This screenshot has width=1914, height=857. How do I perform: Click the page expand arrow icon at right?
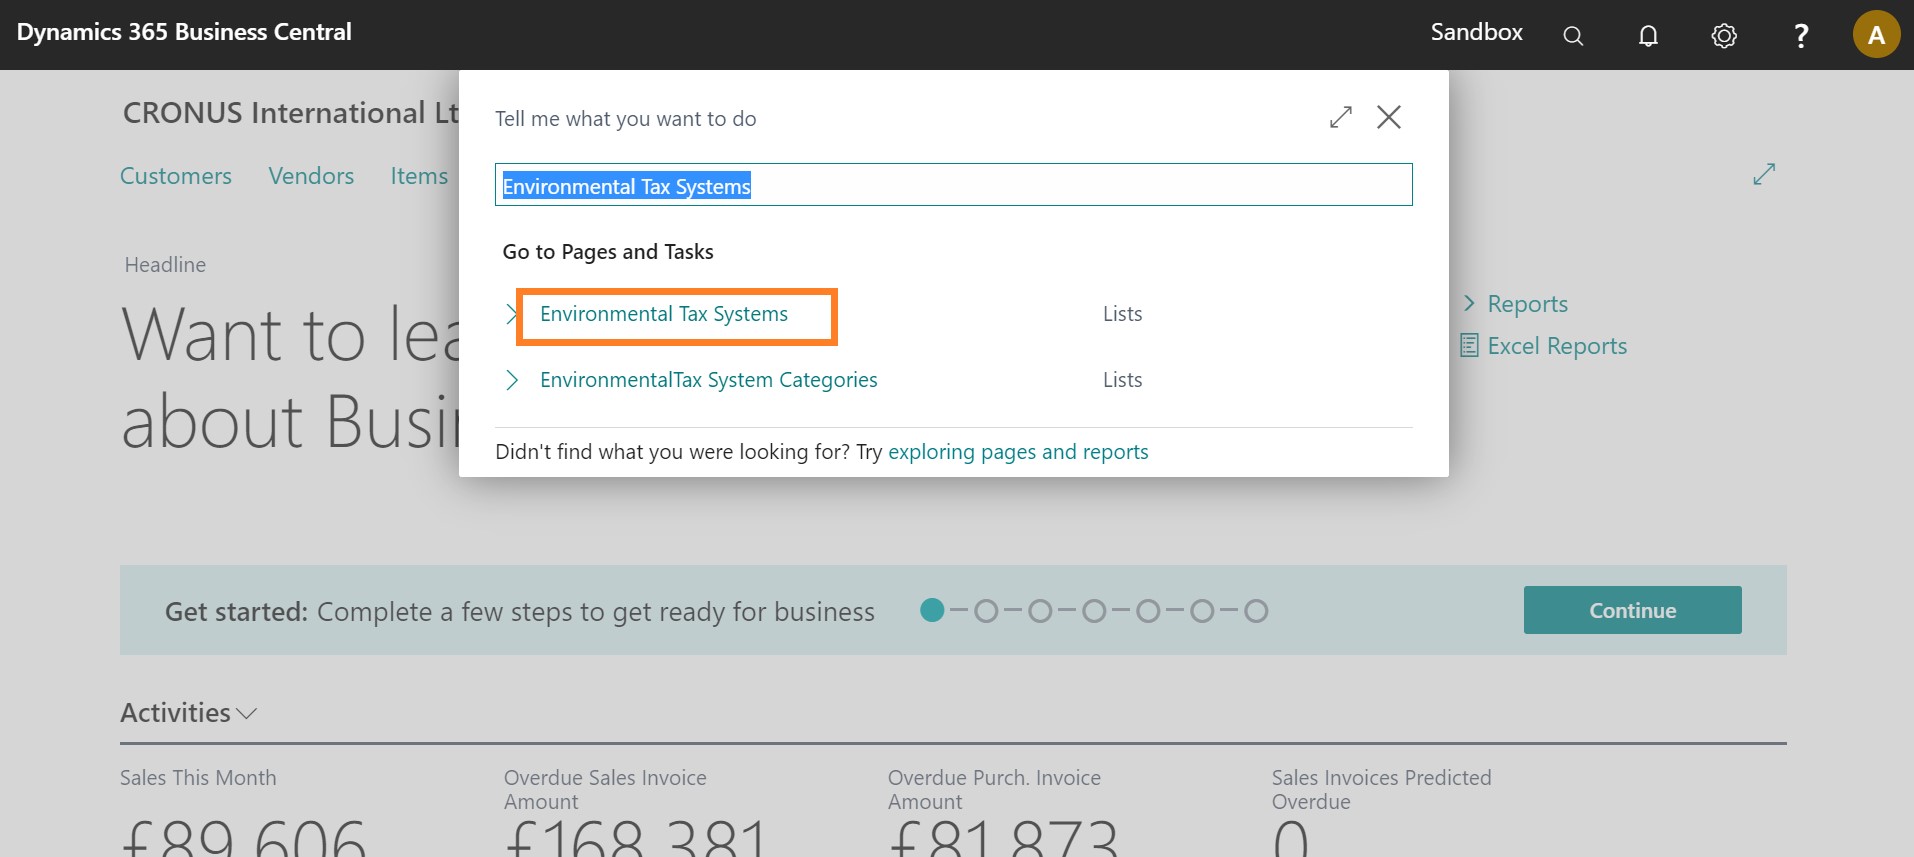pyautogui.click(x=1764, y=174)
